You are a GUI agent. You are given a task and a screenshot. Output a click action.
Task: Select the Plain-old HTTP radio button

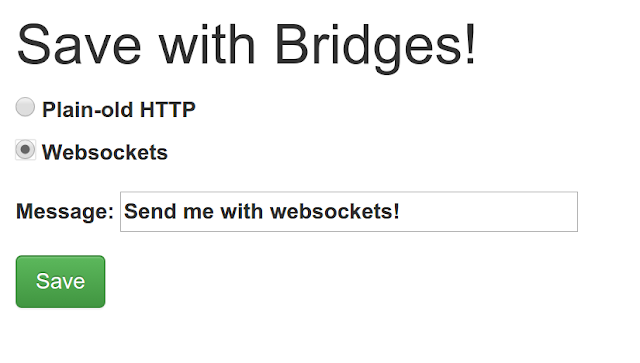point(25,107)
